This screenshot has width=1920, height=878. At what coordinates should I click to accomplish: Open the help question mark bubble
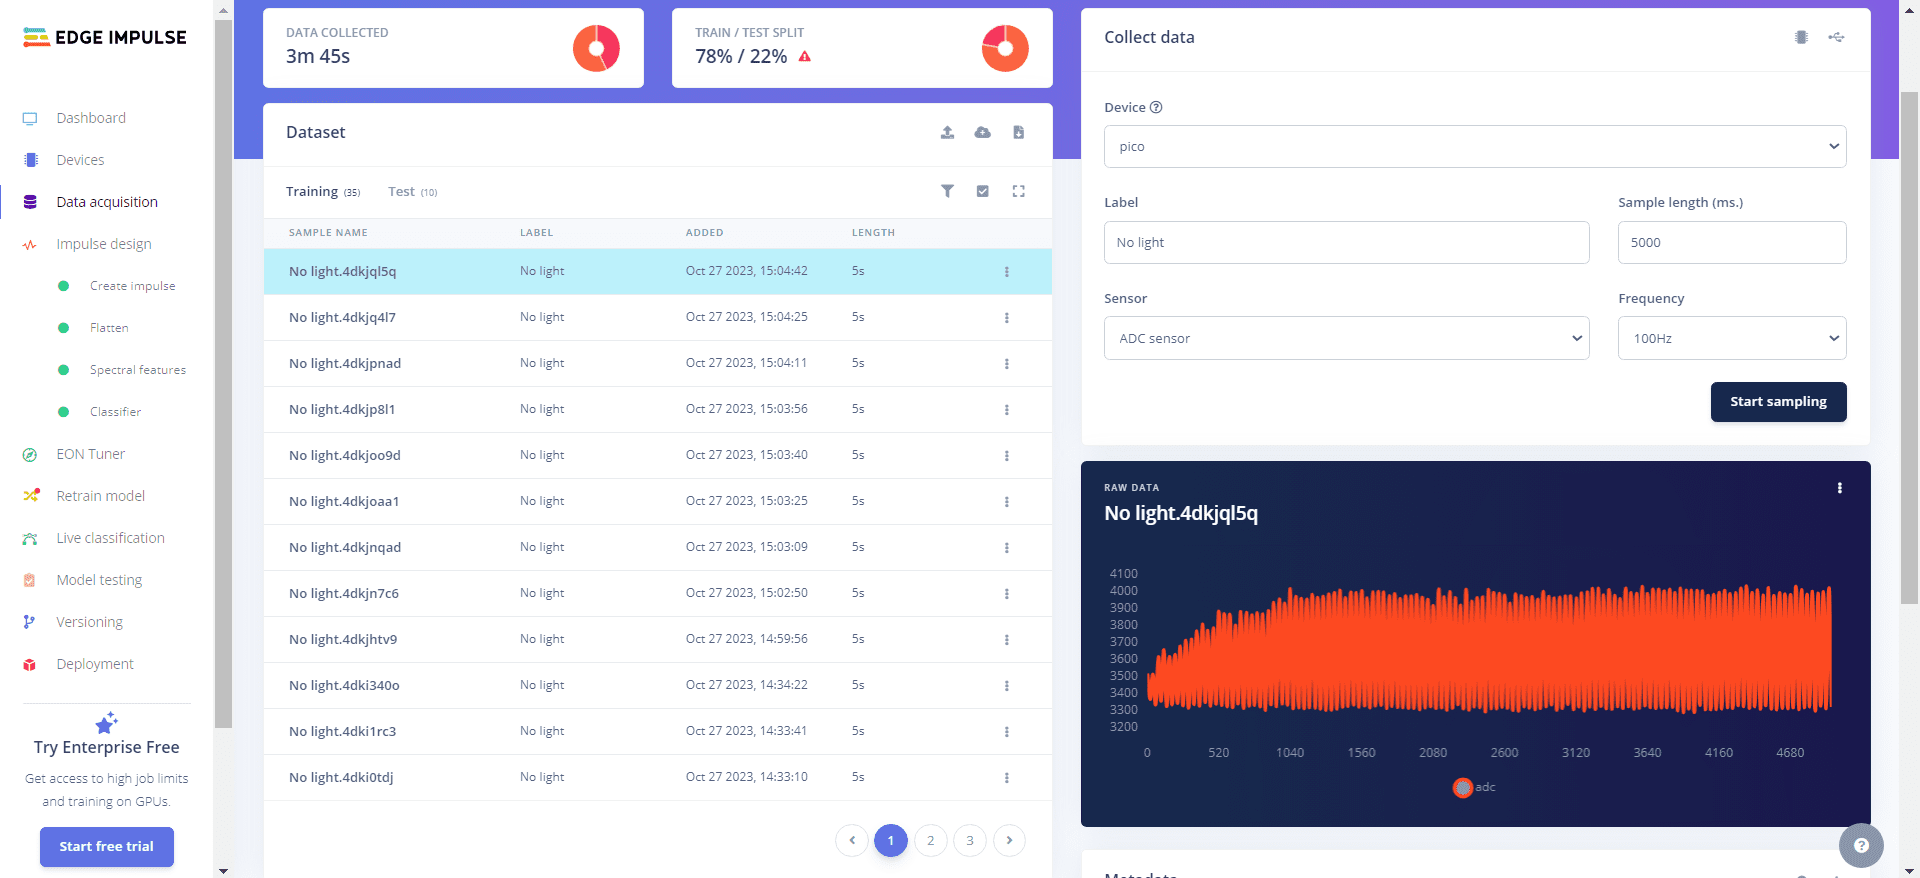click(1860, 845)
